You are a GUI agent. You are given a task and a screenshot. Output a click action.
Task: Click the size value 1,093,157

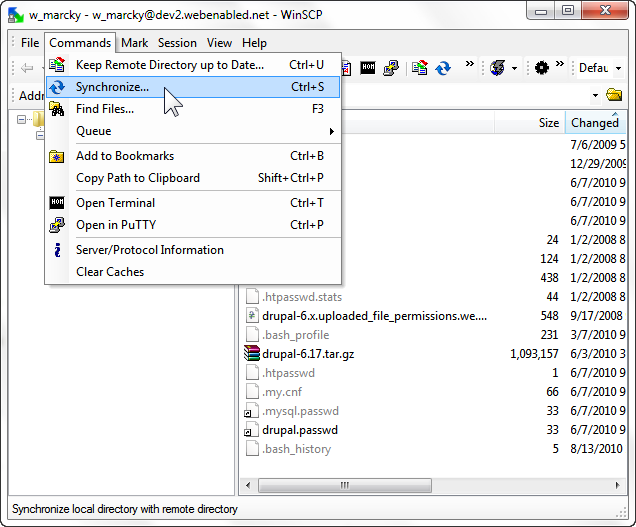pyautogui.click(x=534, y=354)
